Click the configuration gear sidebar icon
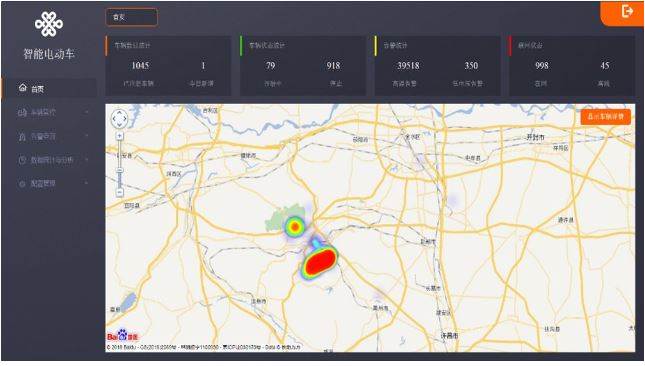 22,184
